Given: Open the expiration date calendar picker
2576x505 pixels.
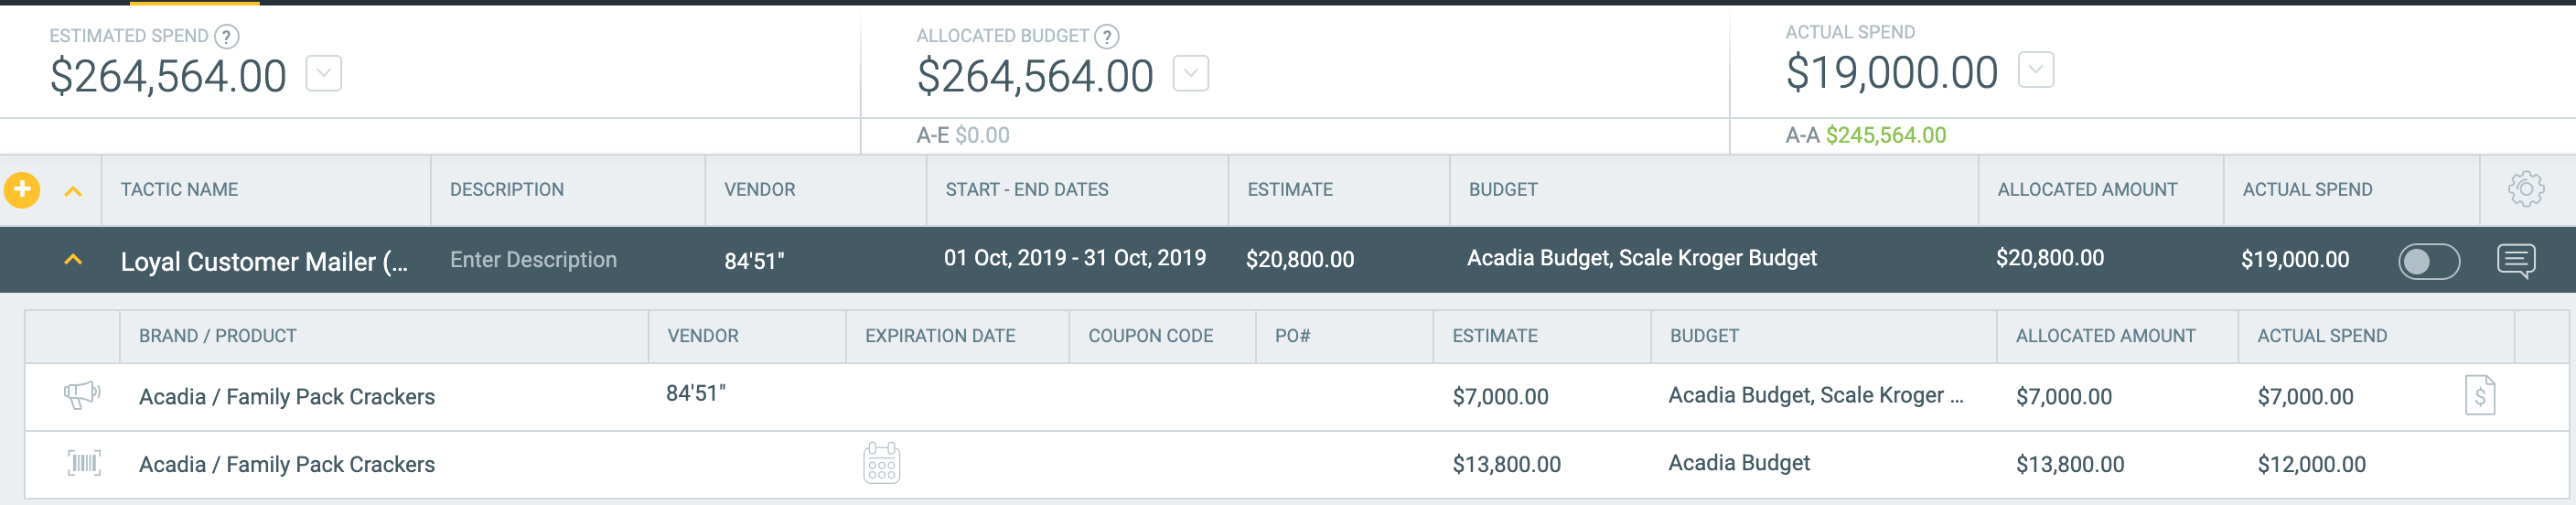Looking at the screenshot, I should click(x=881, y=463).
